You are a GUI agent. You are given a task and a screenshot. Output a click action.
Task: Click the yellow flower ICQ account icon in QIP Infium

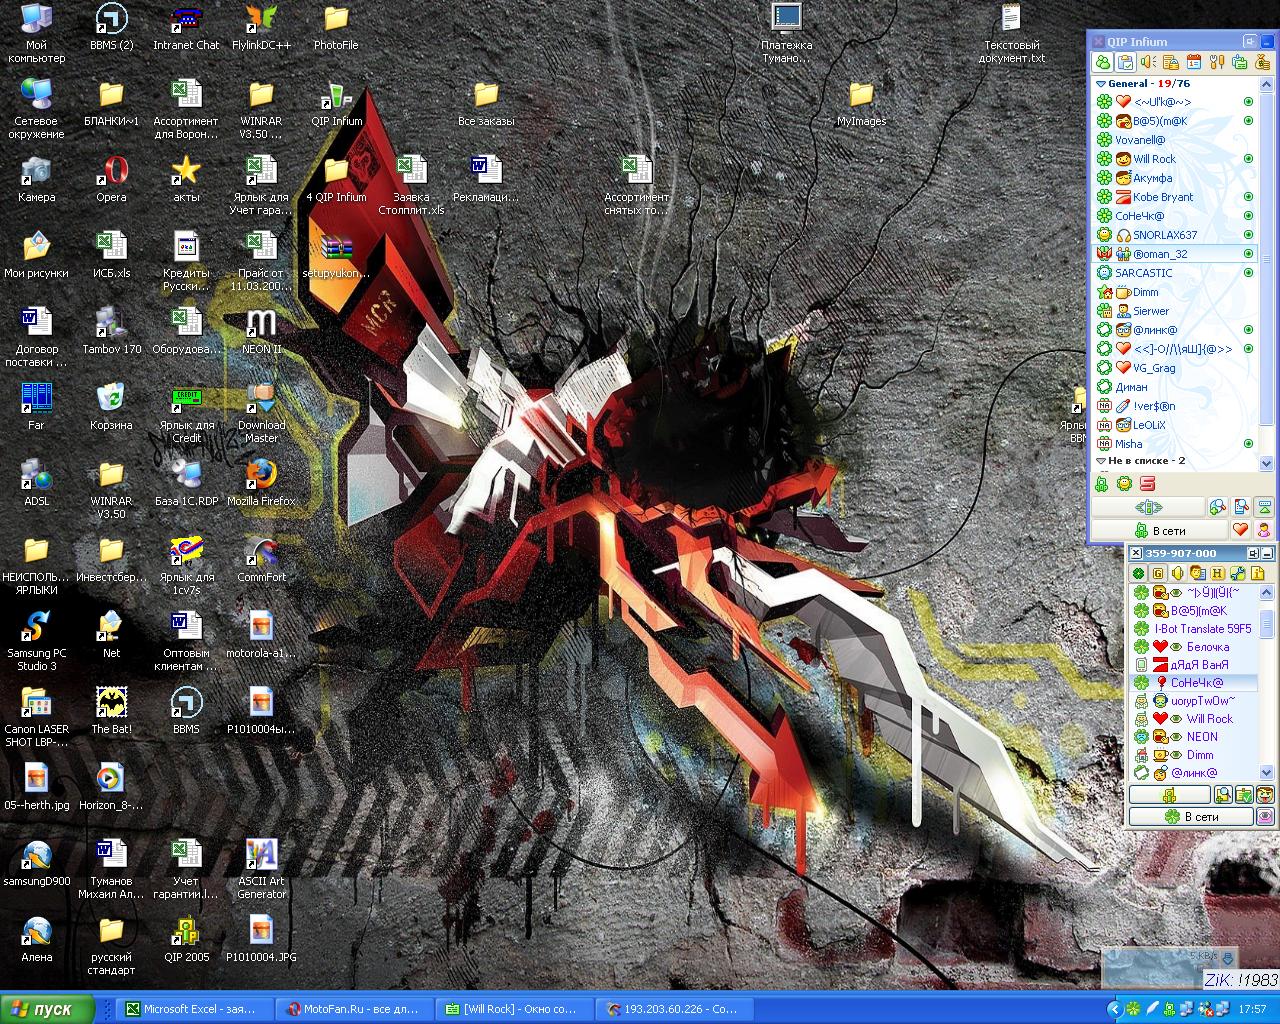1125,484
